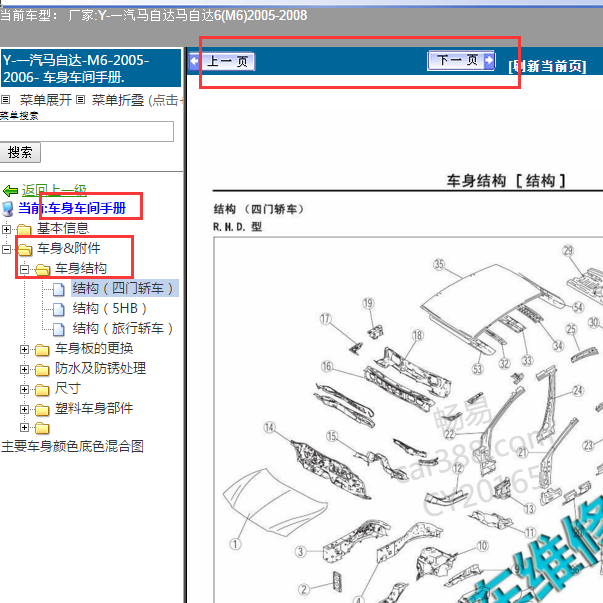Go to previous page with 上一页 button
The width and height of the screenshot is (603, 603).
(x=222, y=62)
